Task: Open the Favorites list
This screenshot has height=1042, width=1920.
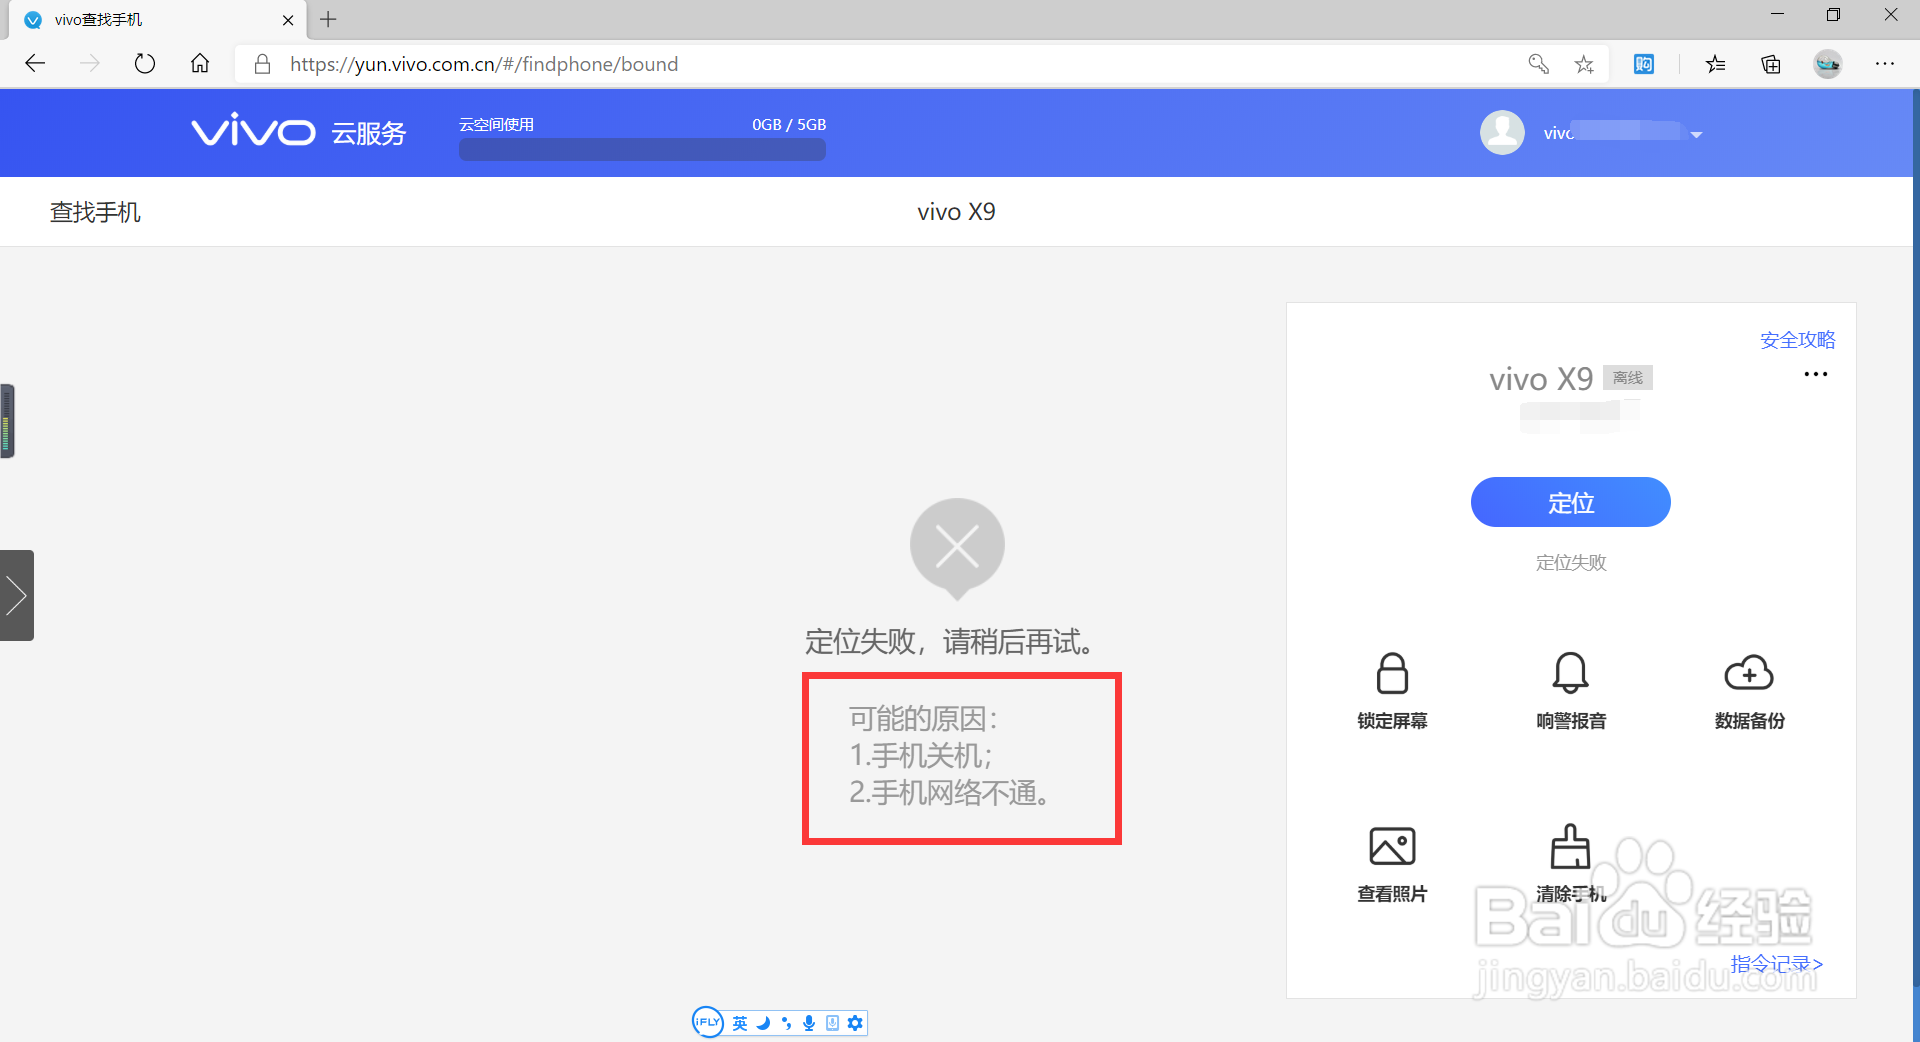Action: pos(1716,64)
